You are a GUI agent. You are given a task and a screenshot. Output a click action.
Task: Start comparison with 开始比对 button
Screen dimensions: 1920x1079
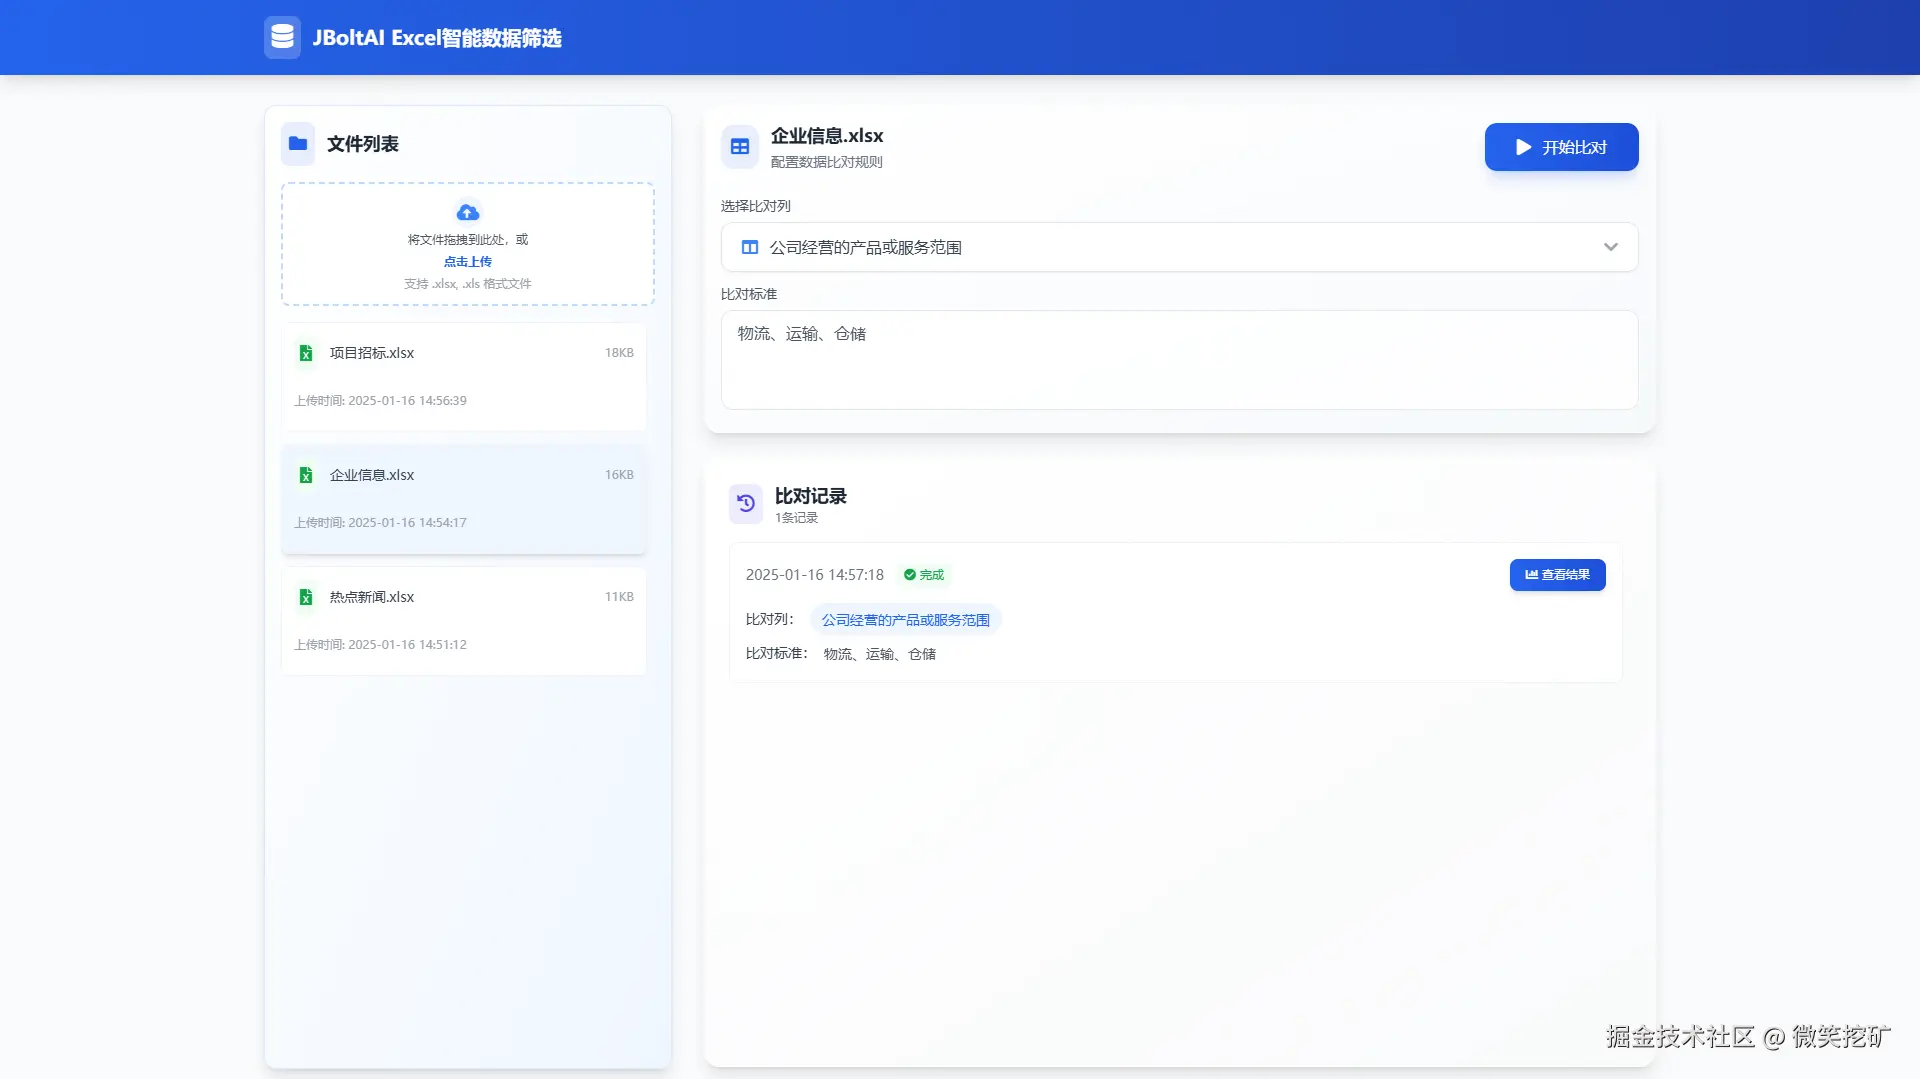(x=1561, y=147)
